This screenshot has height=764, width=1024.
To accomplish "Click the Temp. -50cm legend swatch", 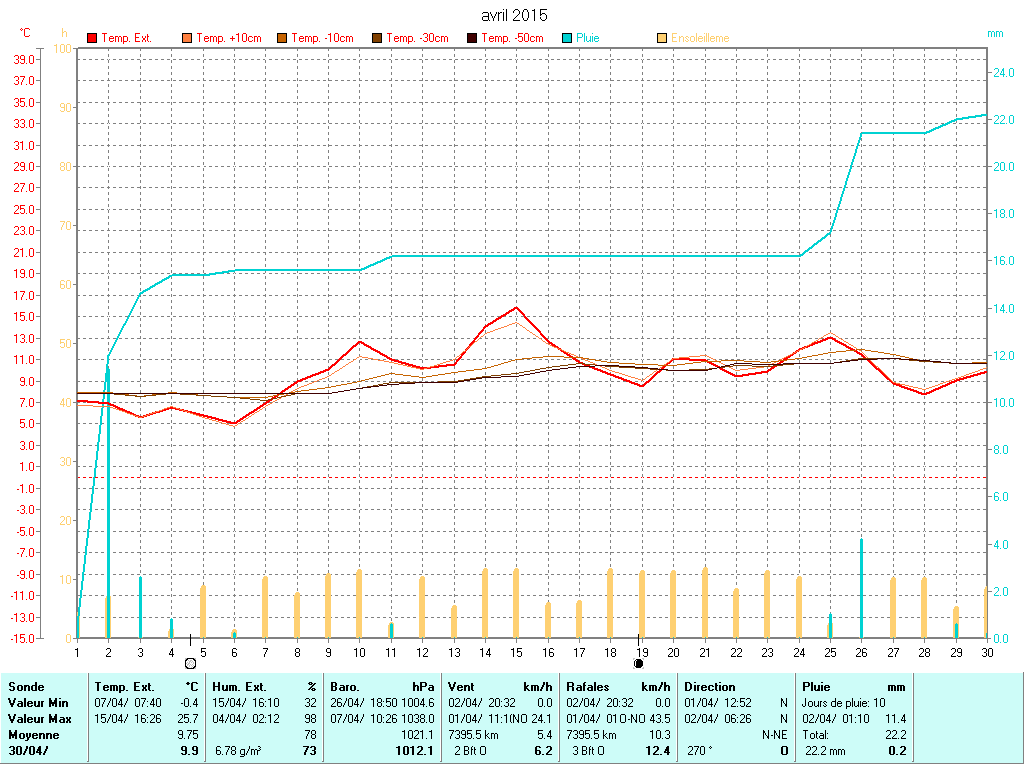I will click(x=472, y=38).
